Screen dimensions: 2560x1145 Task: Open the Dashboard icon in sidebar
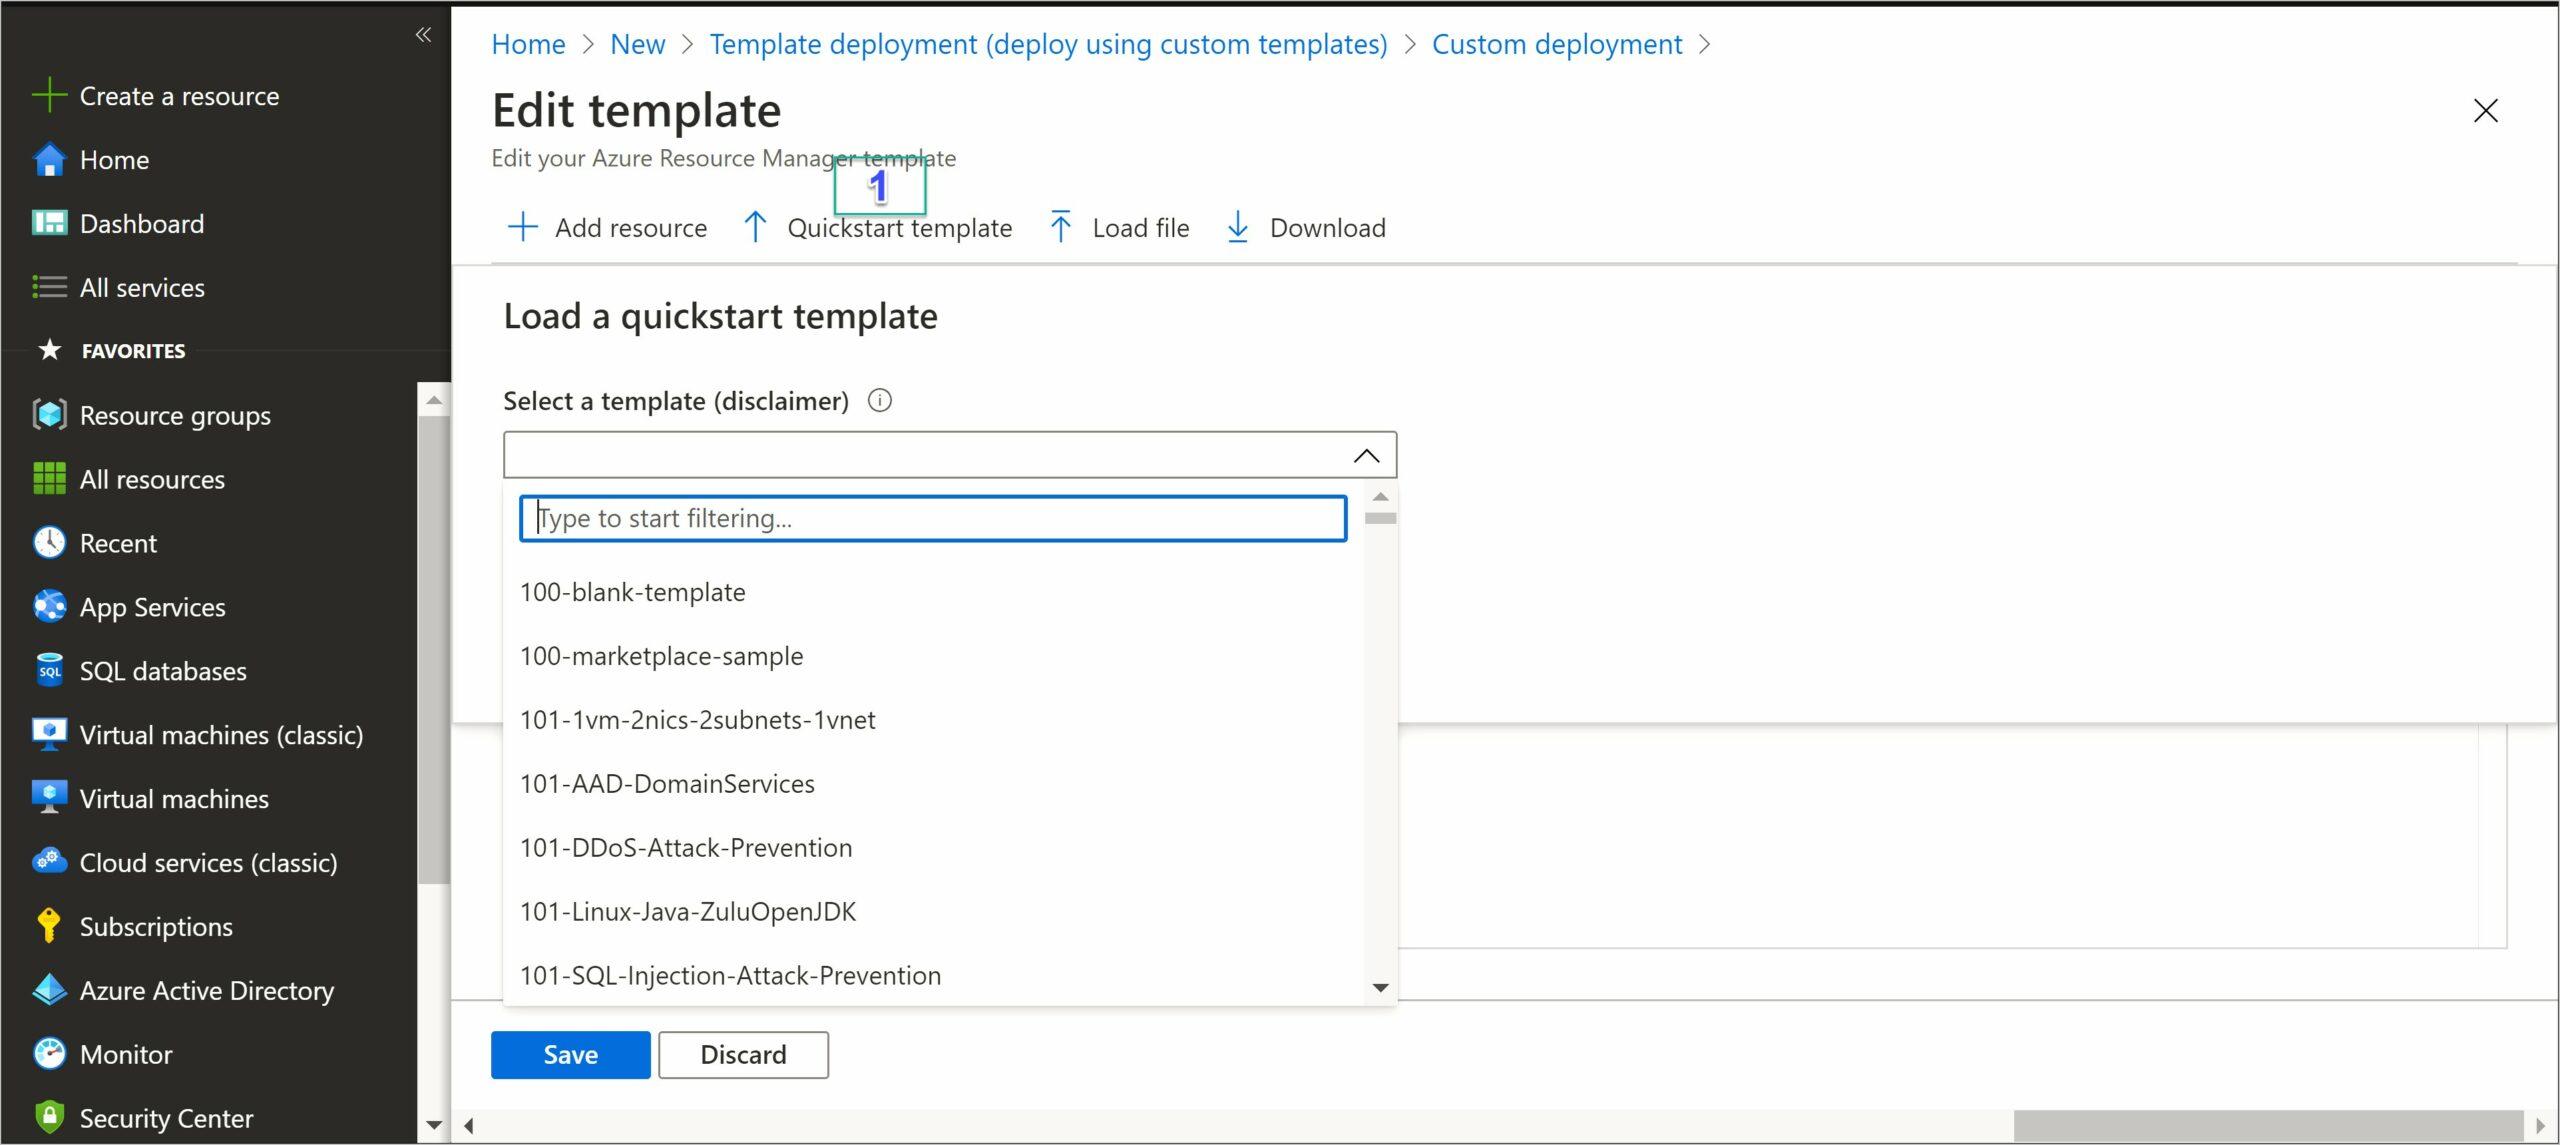(x=49, y=223)
